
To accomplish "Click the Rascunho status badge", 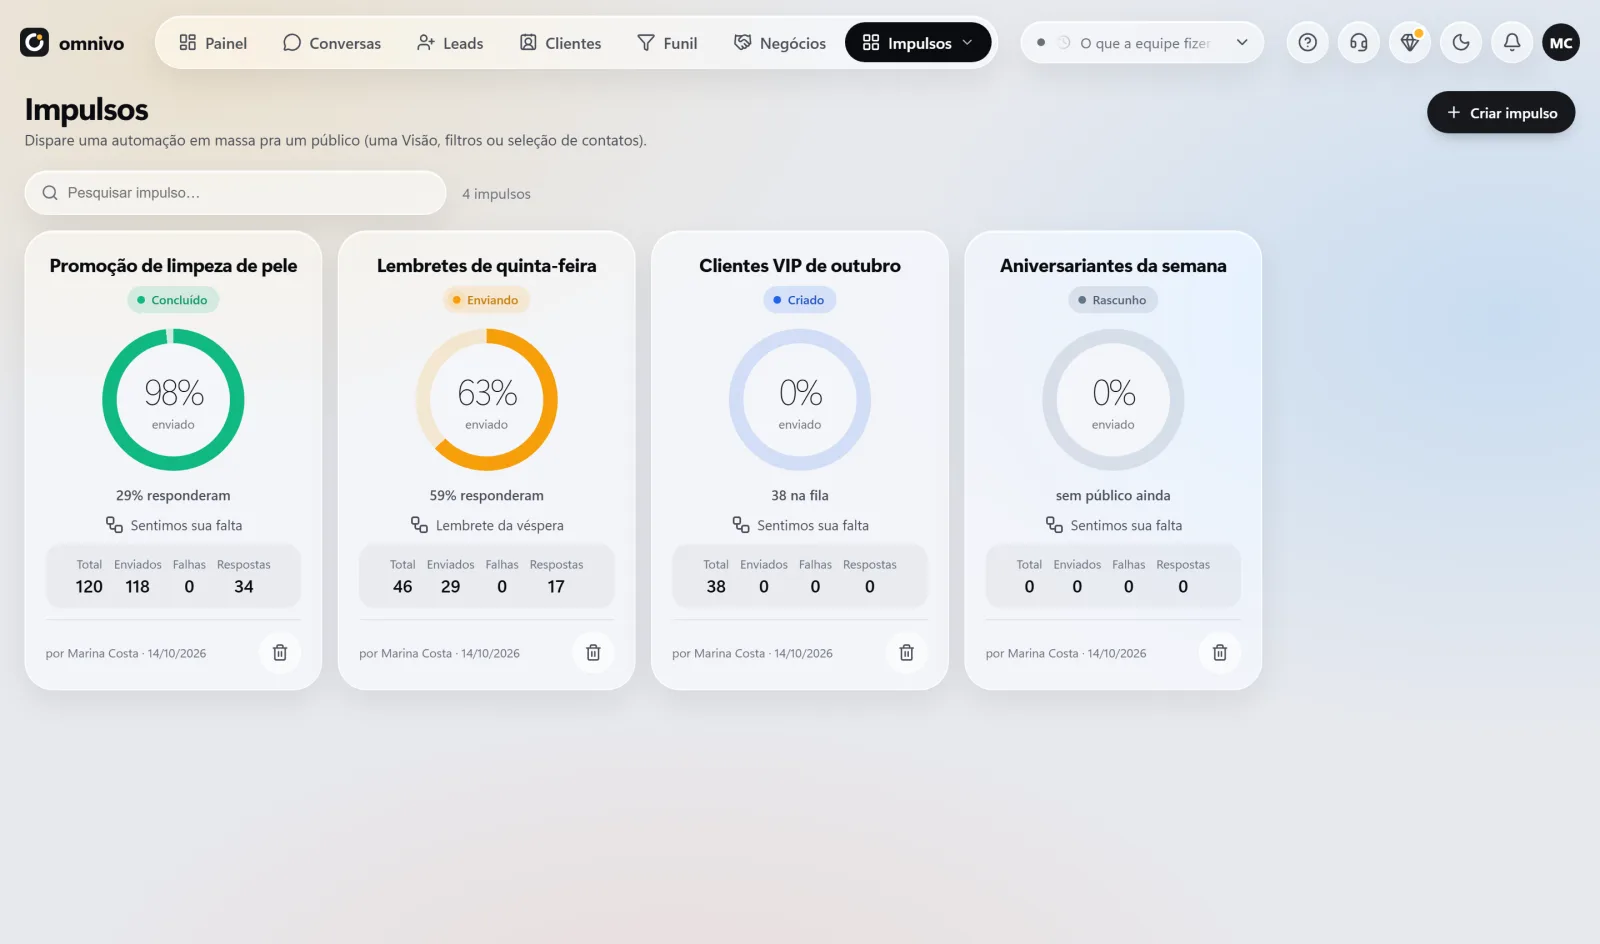I will 1112,300.
